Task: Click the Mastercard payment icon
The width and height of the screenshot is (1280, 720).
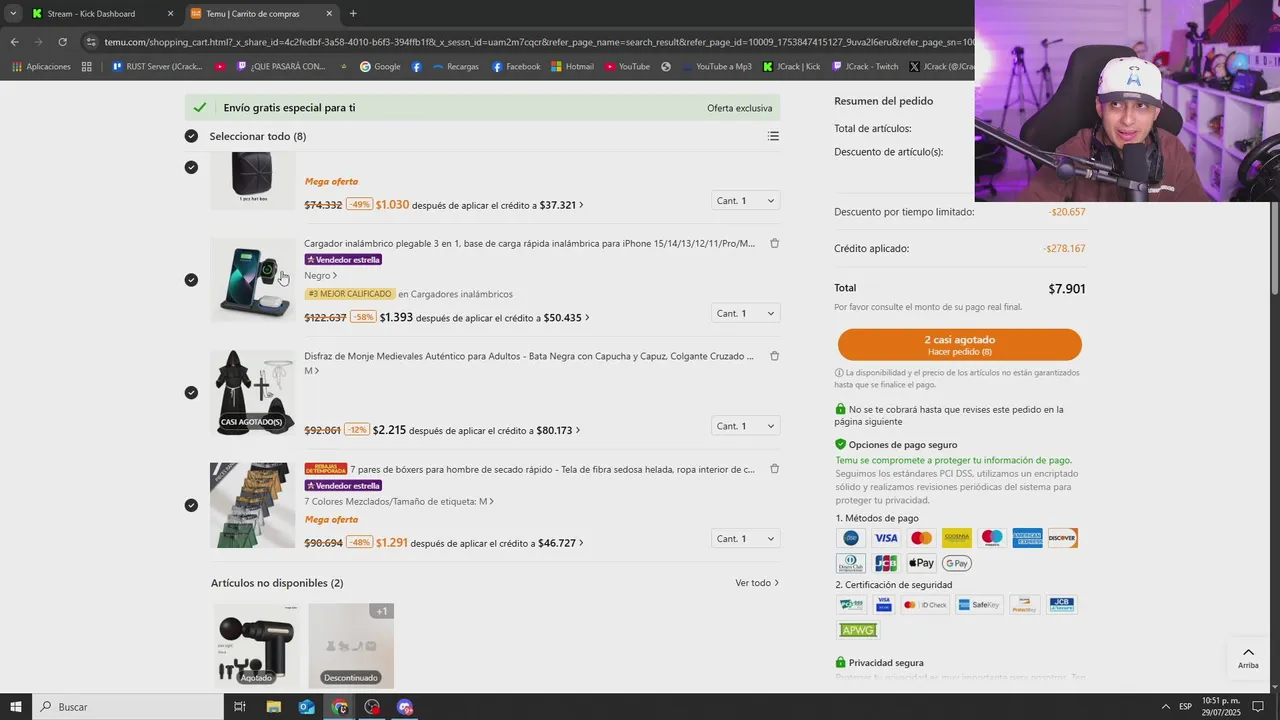Action: (x=921, y=538)
